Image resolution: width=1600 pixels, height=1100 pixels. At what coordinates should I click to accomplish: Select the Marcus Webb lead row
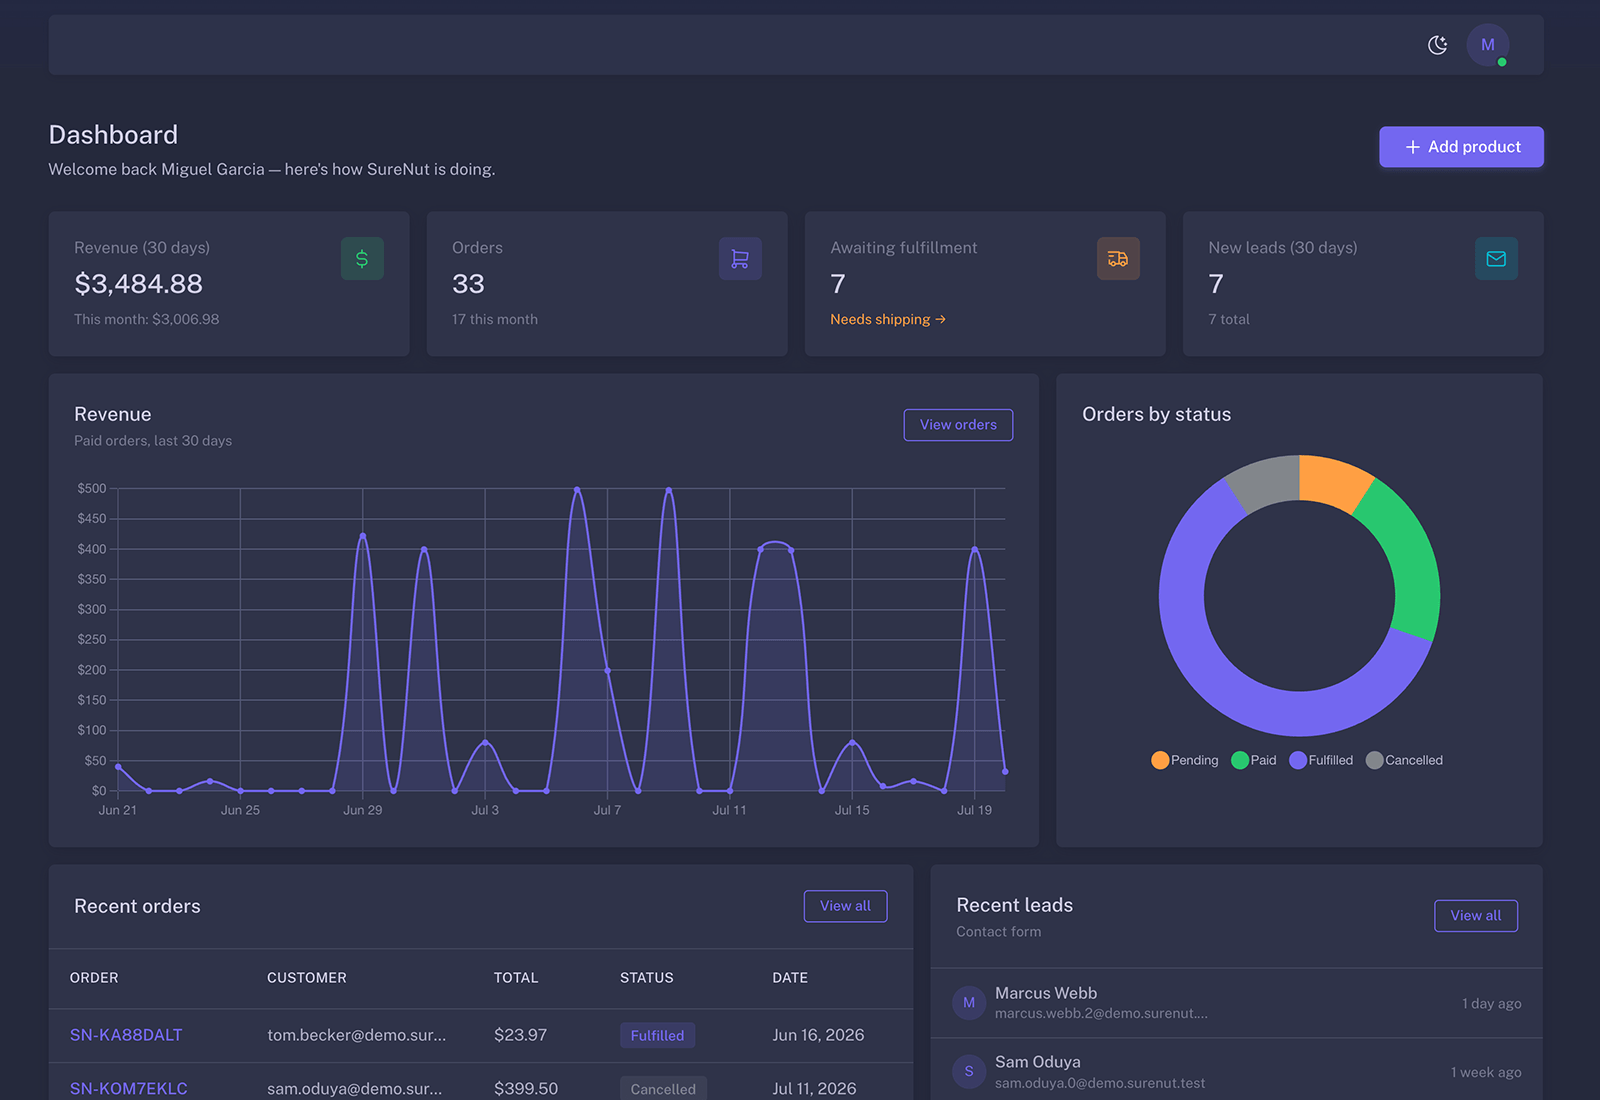coord(1237,1003)
